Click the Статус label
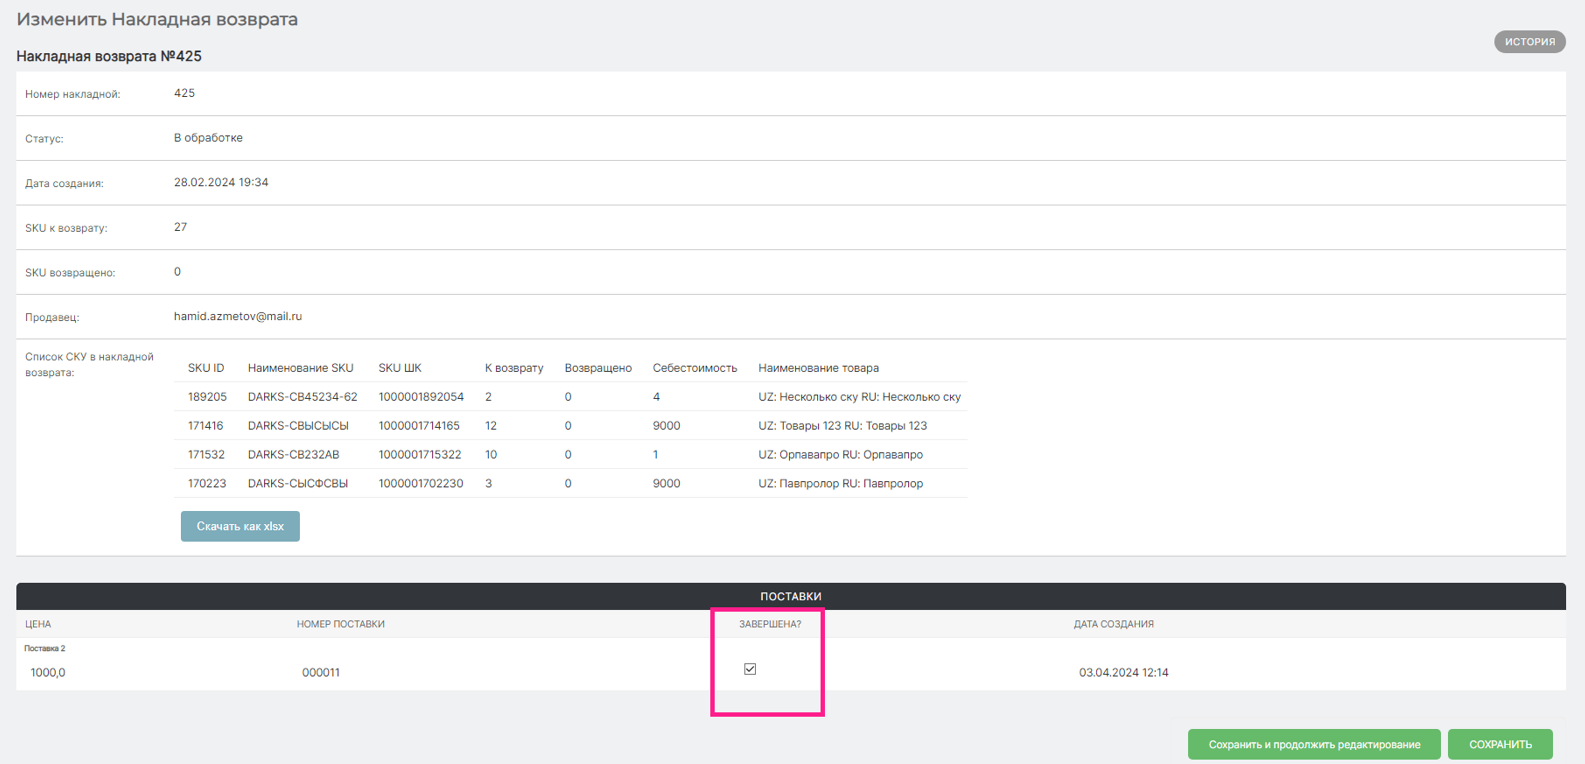The image size is (1585, 764). 44,139
